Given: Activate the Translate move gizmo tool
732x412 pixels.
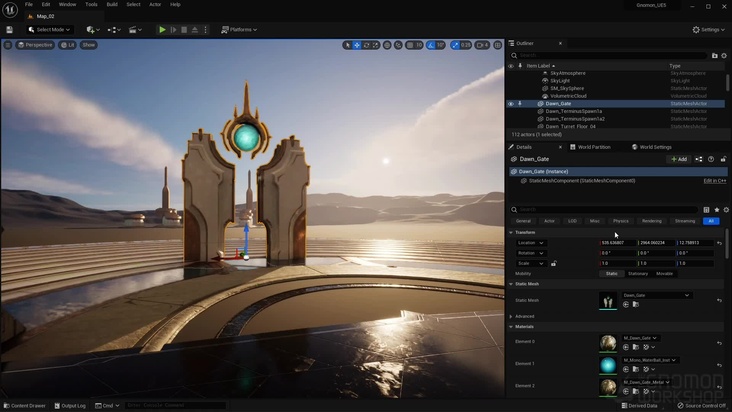Looking at the screenshot, I should 357,45.
